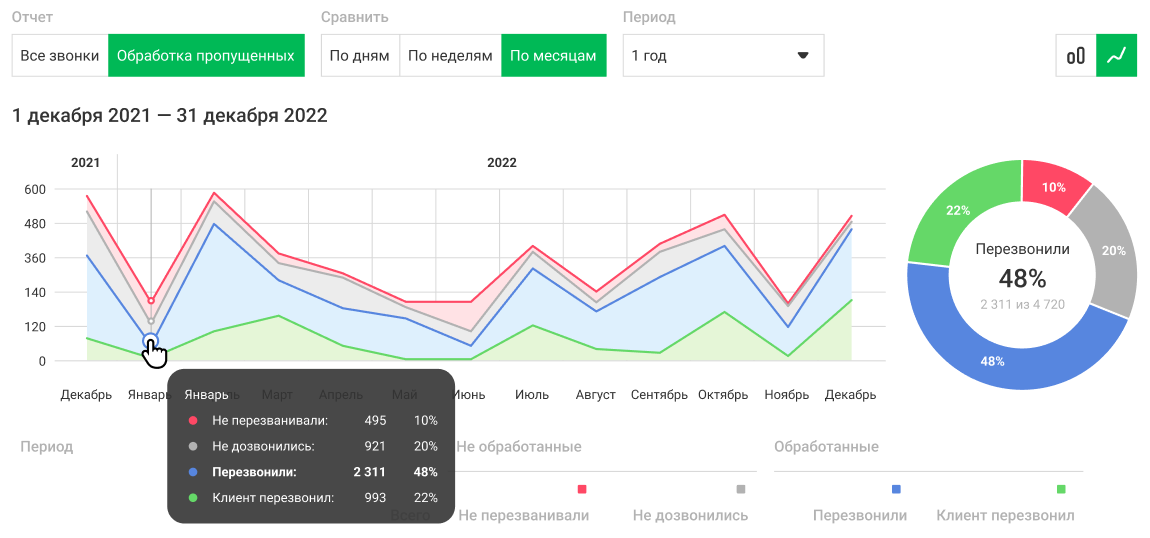Switch comparison to По неделям
Viewport: 1150px width, 538px height.
point(450,56)
